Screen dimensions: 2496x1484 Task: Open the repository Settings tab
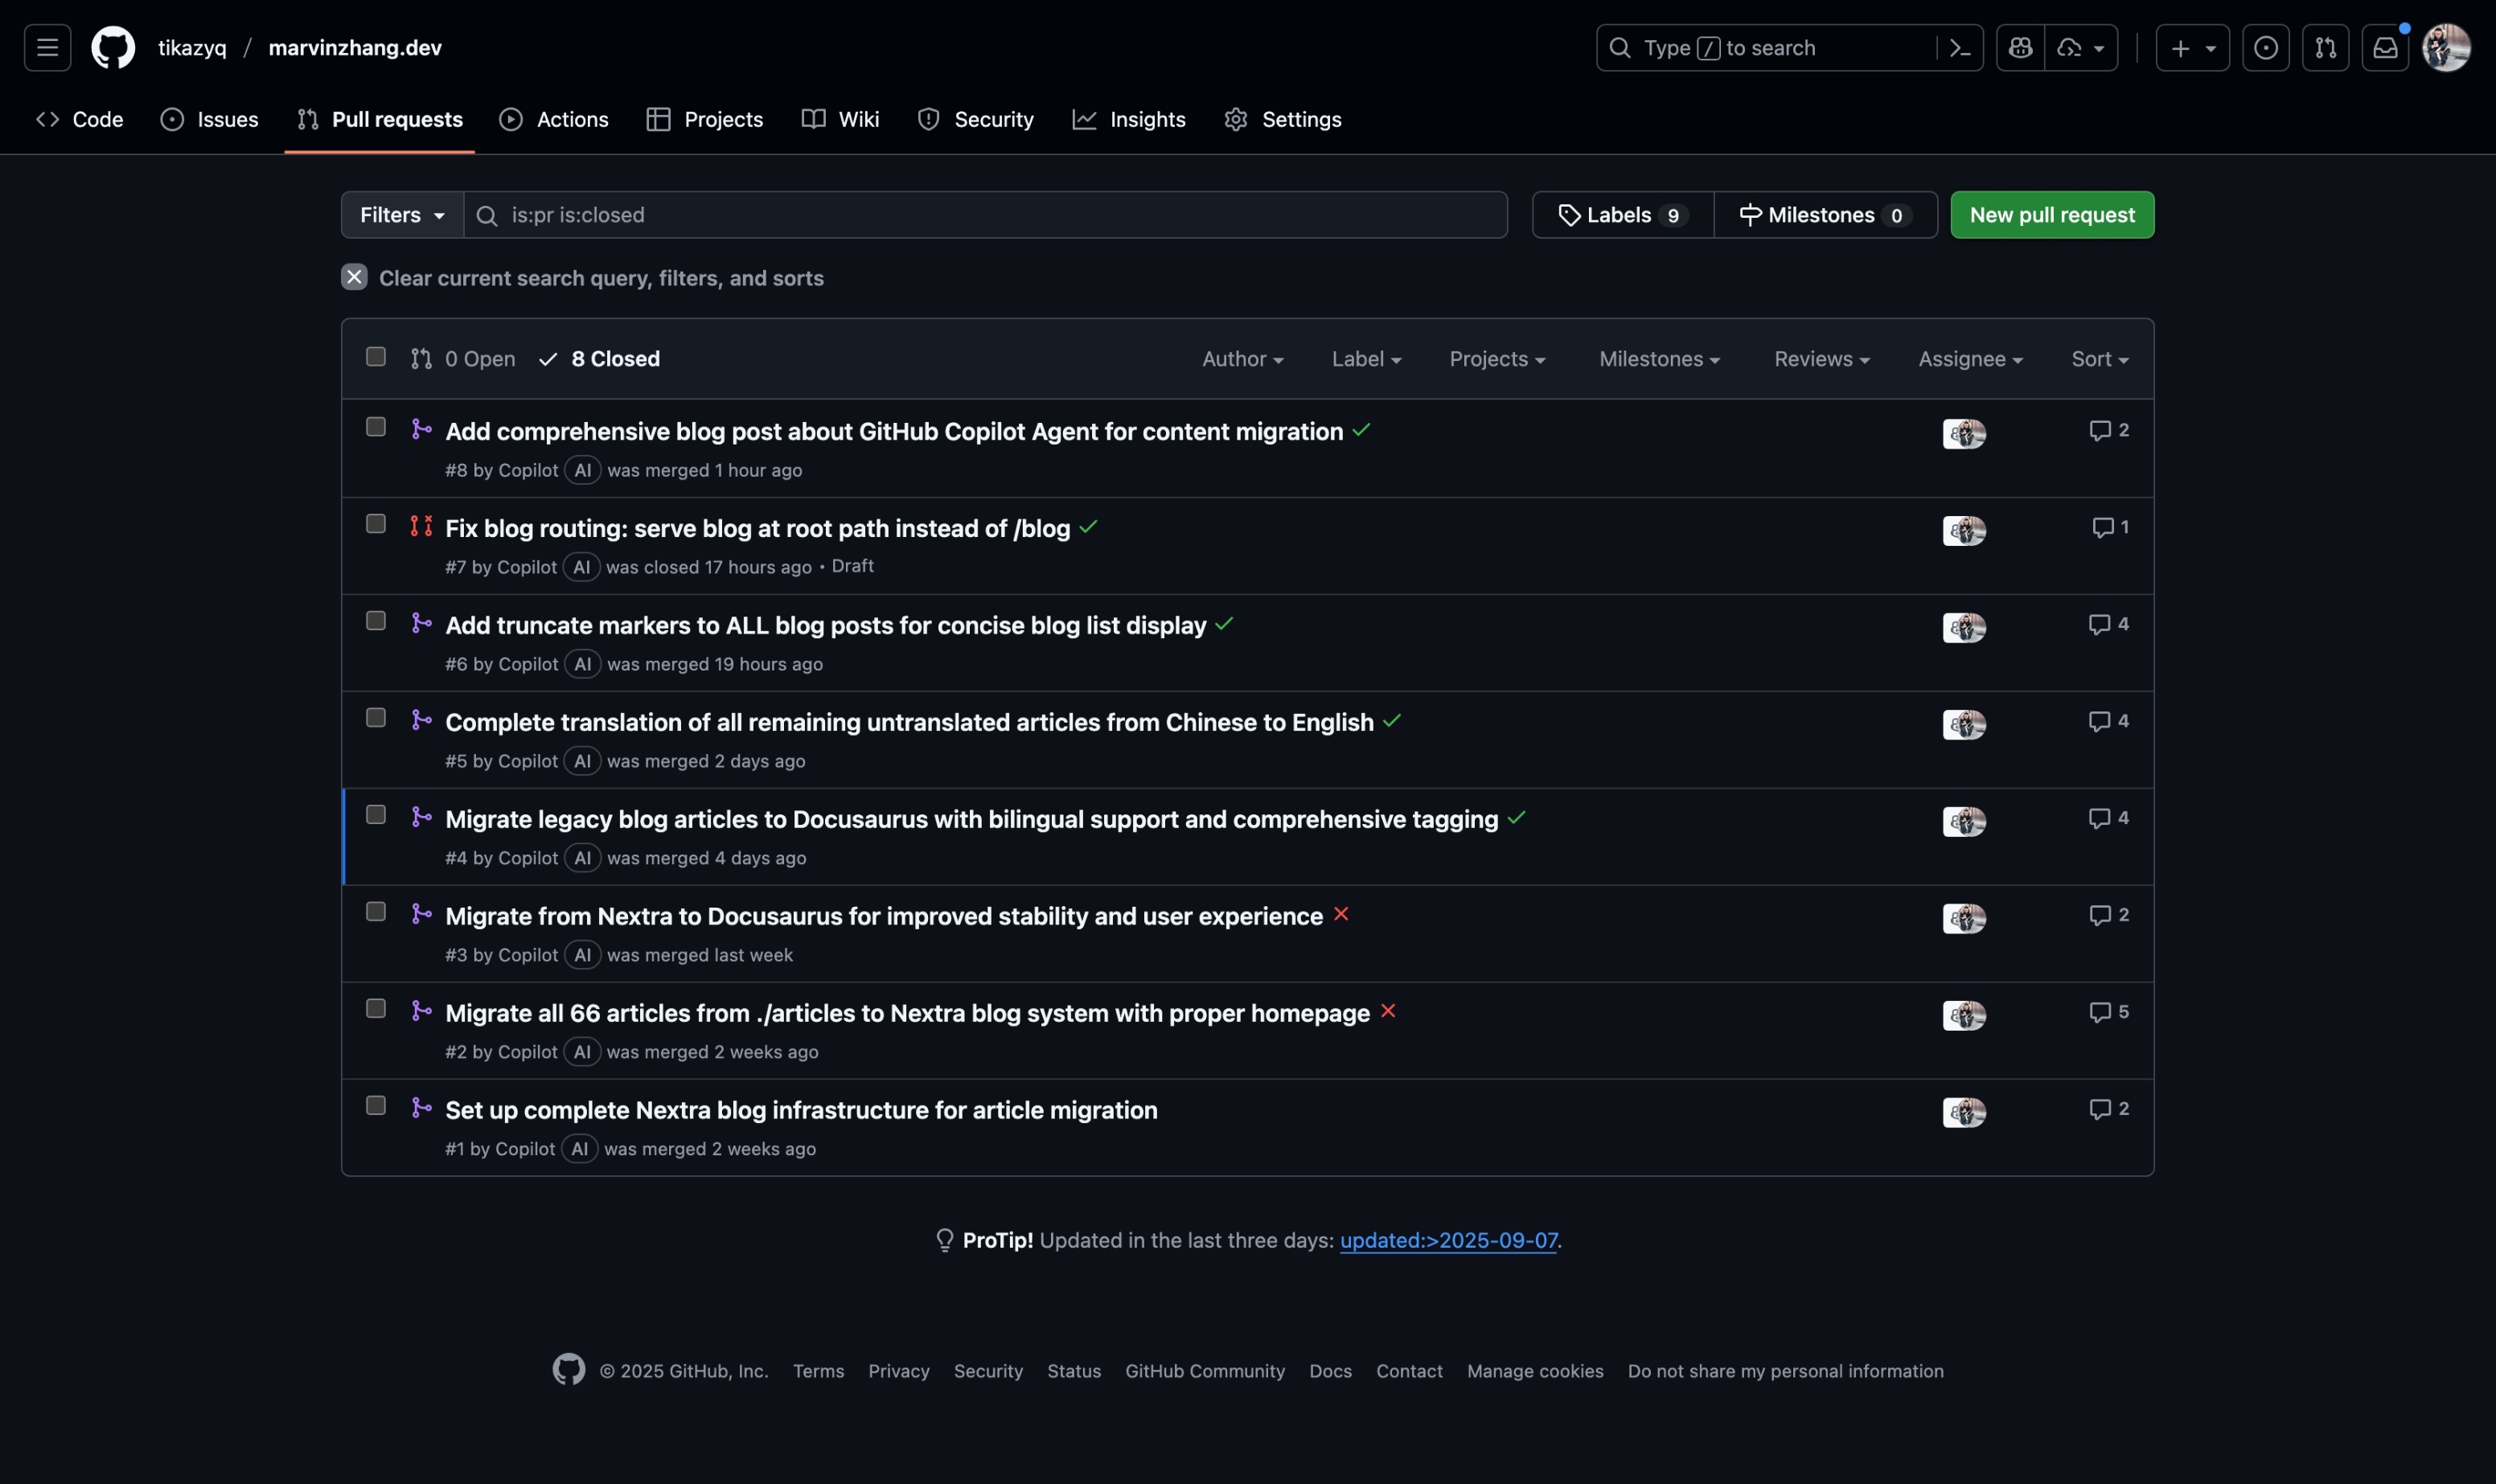[1283, 119]
